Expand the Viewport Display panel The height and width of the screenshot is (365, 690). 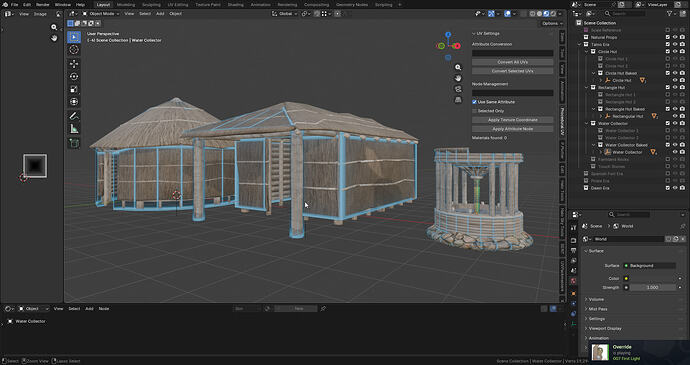click(x=605, y=328)
